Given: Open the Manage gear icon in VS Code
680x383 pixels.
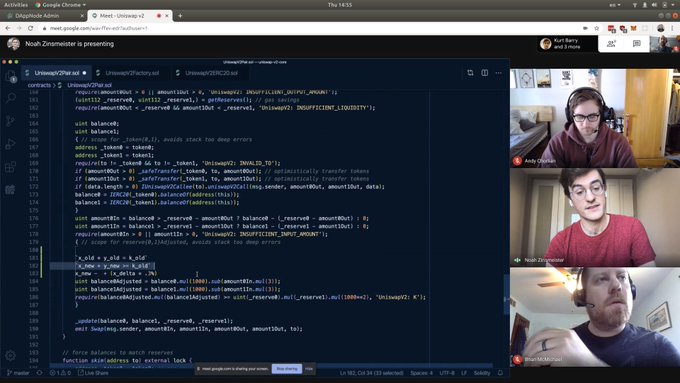Looking at the screenshot, I should 10,356.
